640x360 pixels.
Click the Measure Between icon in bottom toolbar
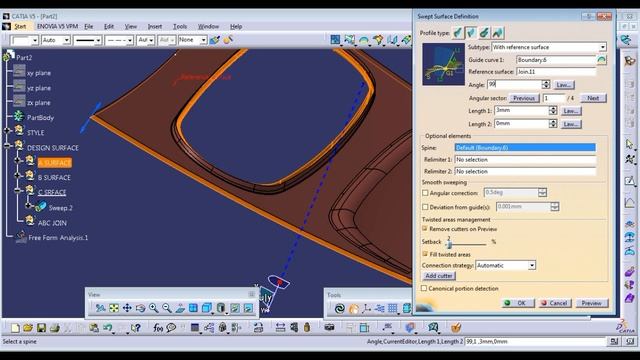(280, 328)
